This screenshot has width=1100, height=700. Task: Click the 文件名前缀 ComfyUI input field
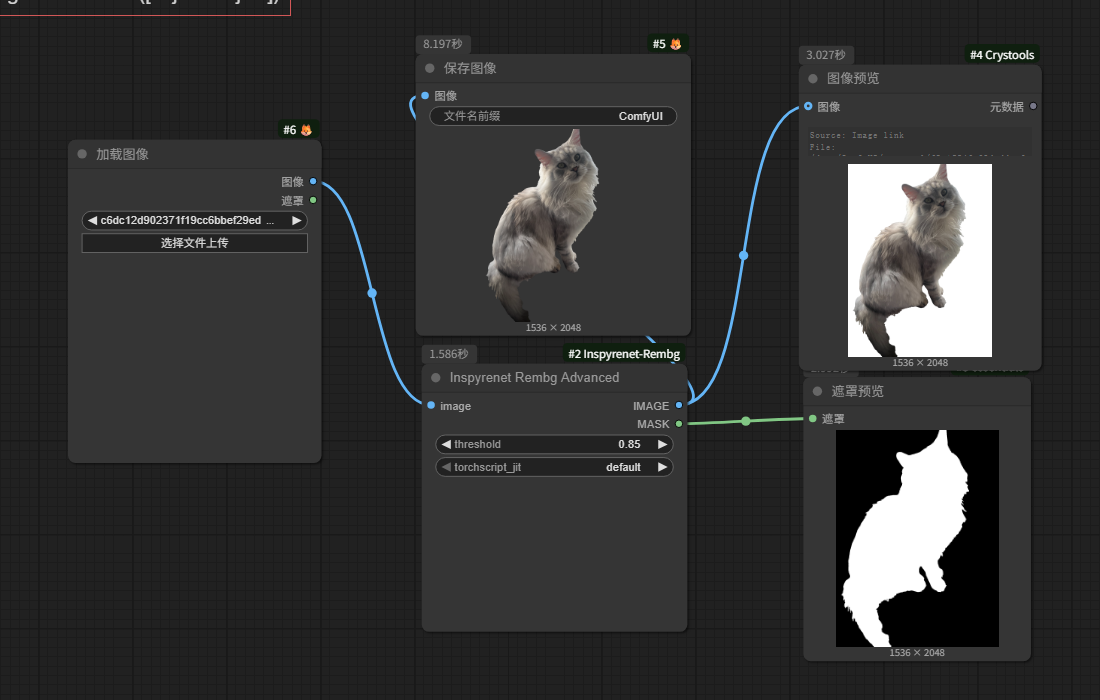(553, 116)
